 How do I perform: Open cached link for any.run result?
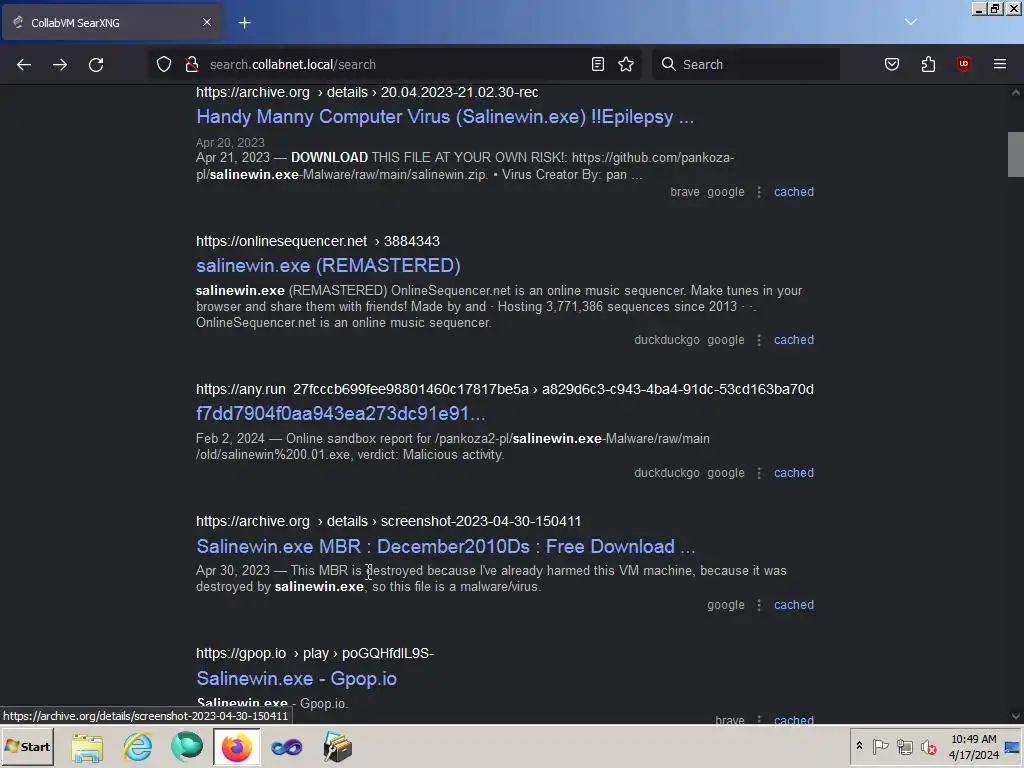793,473
